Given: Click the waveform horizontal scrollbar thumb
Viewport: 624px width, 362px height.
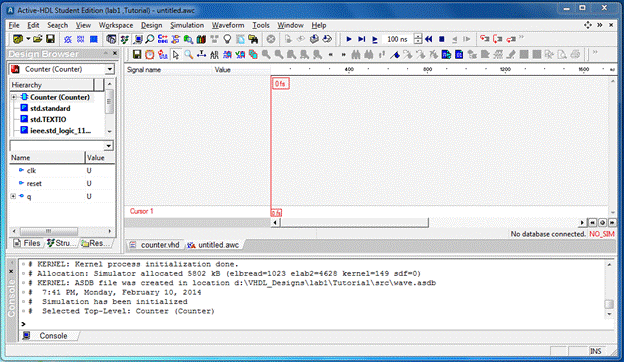Looking at the screenshot, I should click(354, 222).
